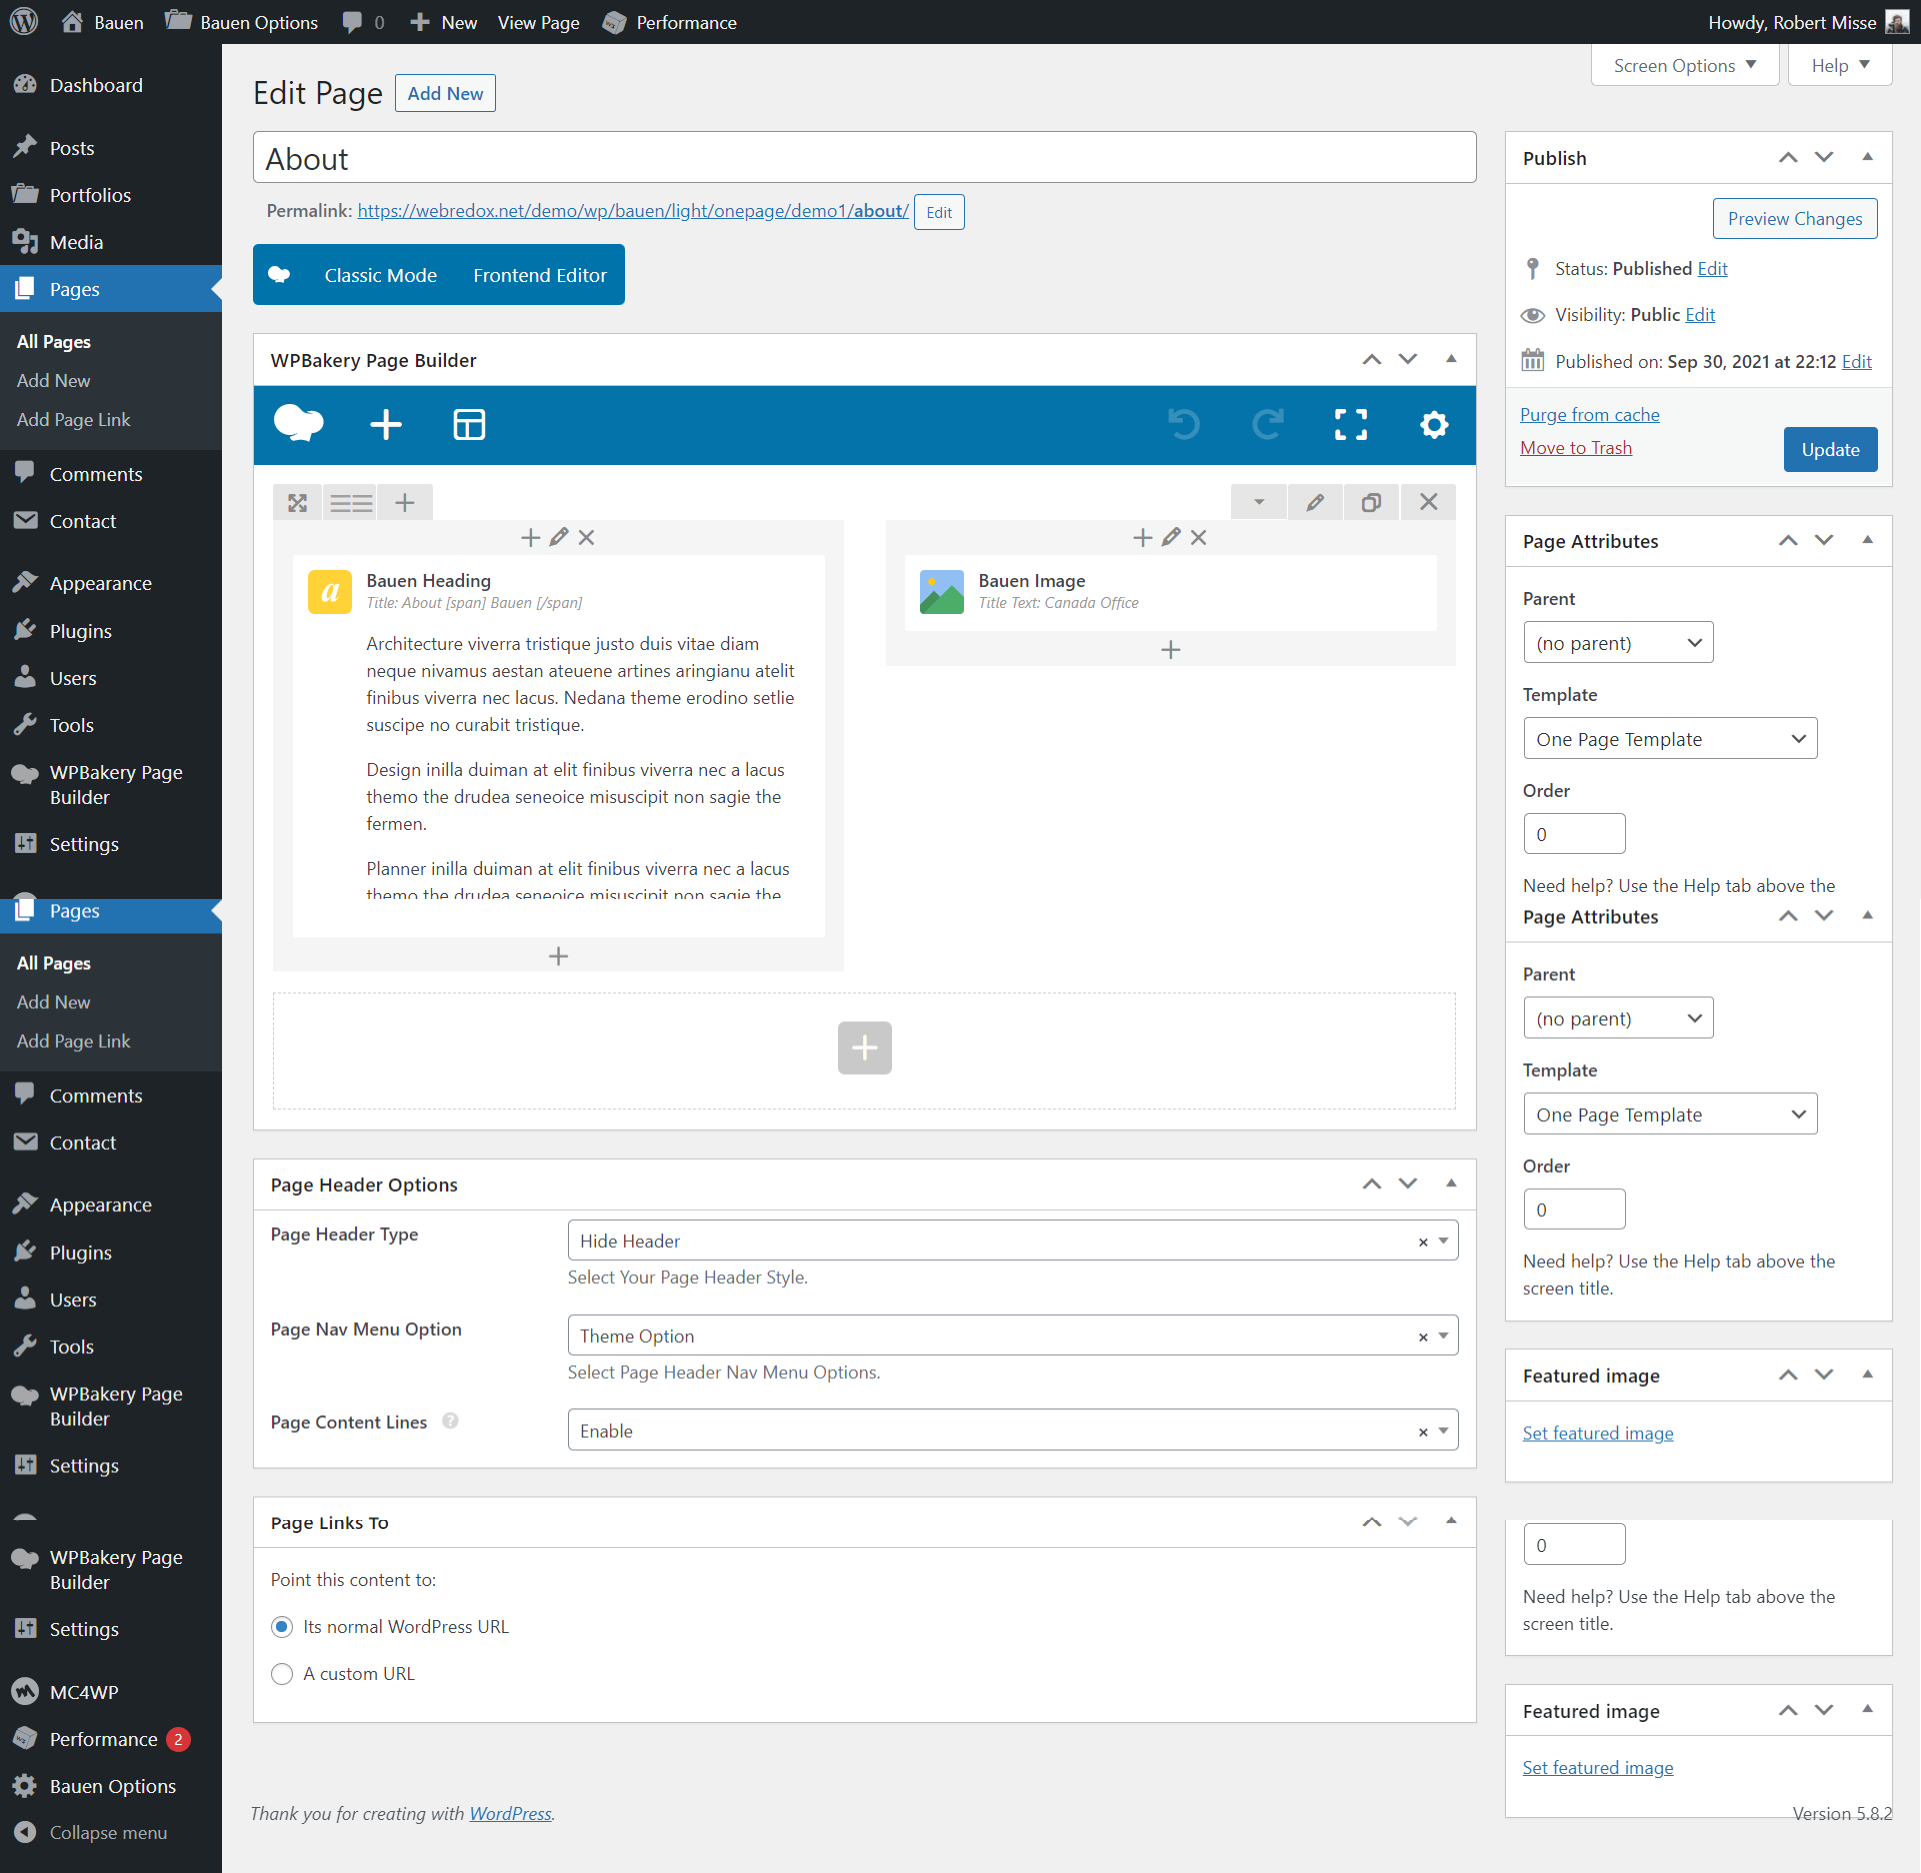Collapse the WPBakery Page Builder panel

click(x=1451, y=359)
